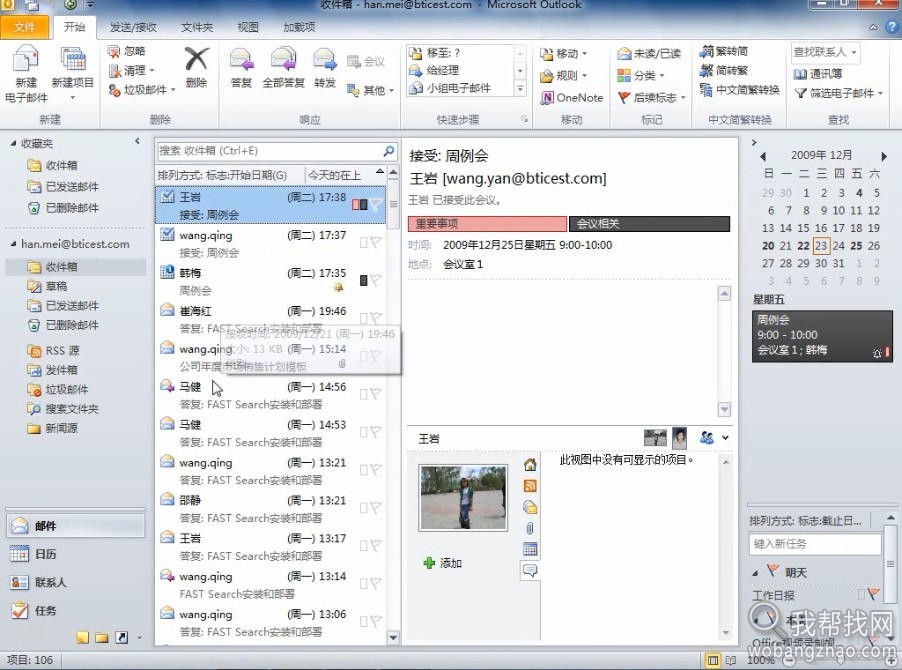Open Folder List icon in navigation bottom bar

pos(102,637)
